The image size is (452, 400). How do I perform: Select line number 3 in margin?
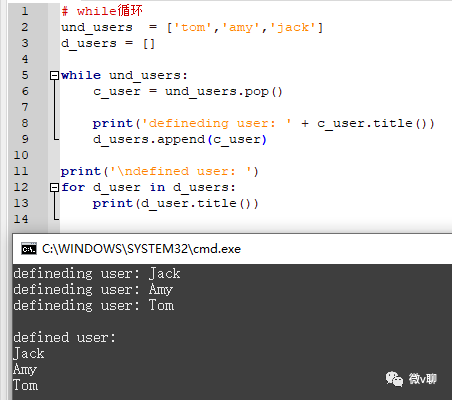click(25, 43)
